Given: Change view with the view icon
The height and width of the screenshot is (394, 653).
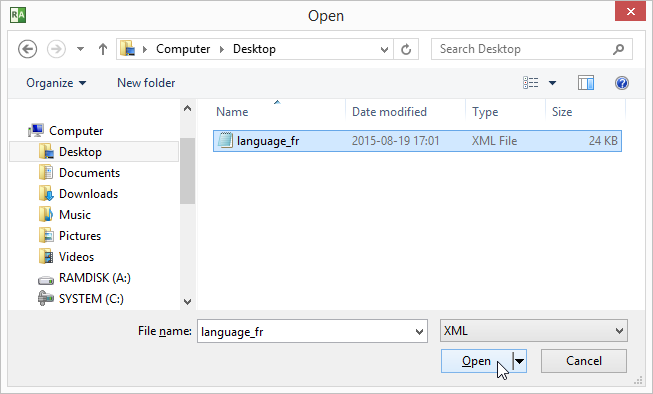Looking at the screenshot, I should [x=531, y=83].
